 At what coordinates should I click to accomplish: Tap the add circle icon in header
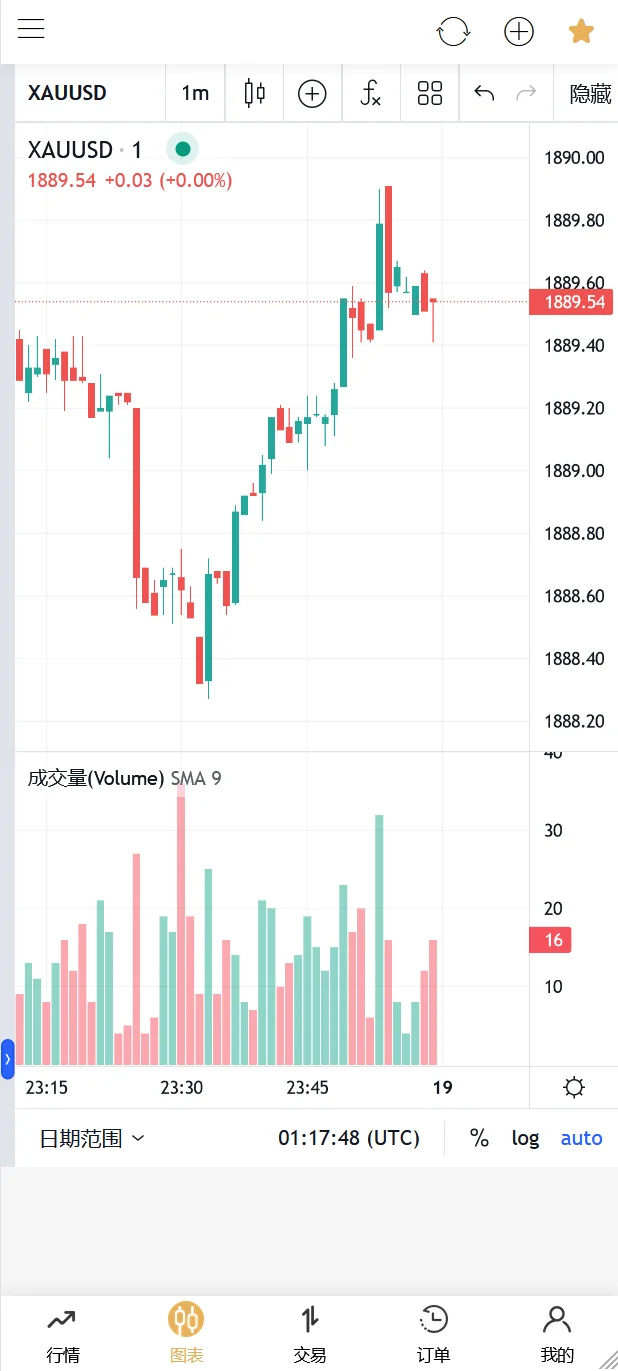[519, 32]
